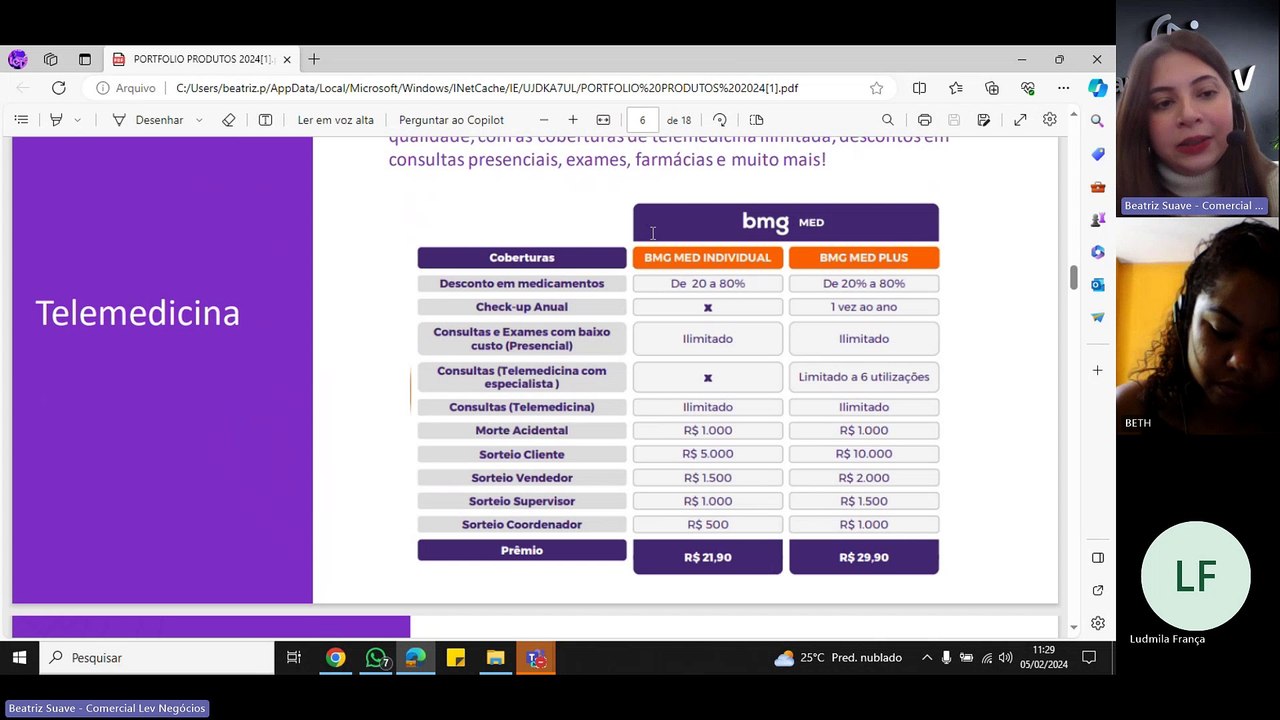Open the Edge workspaces icon
Screen dimensions: 1280x720
(50, 59)
